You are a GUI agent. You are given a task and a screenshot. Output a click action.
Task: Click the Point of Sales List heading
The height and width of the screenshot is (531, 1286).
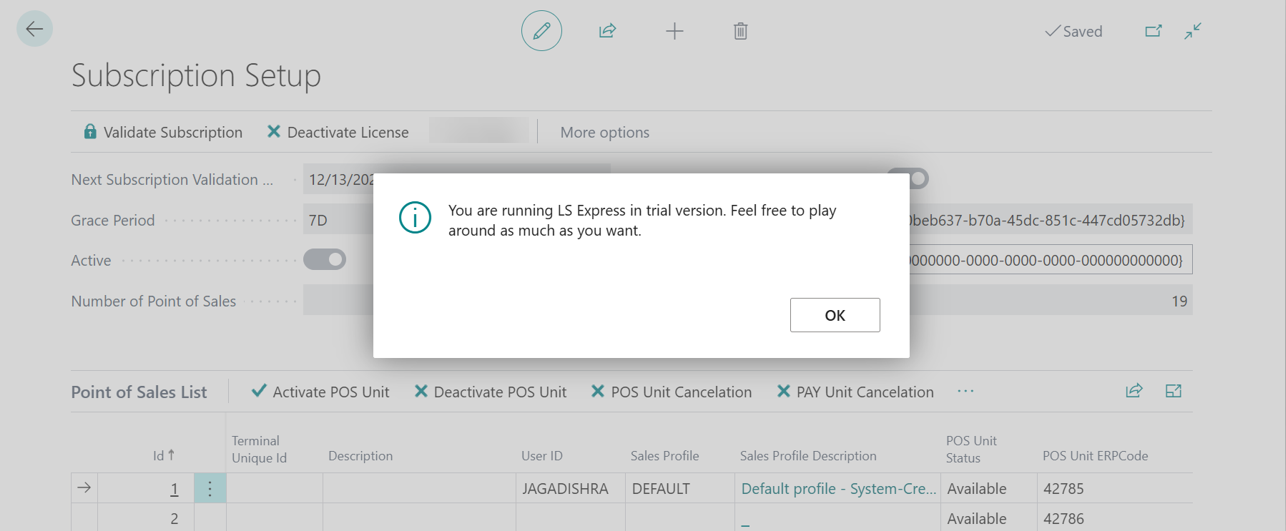[x=139, y=392]
